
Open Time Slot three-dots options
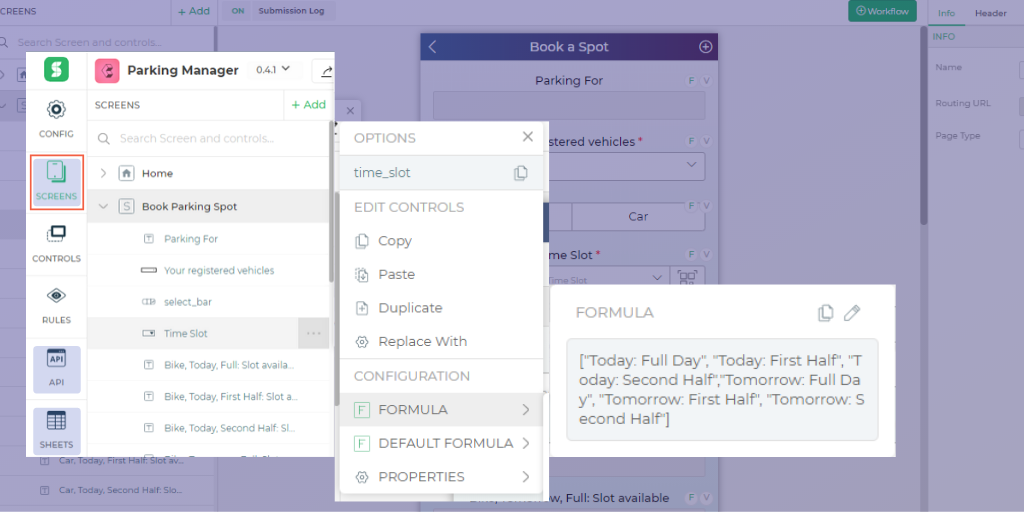[313, 333]
